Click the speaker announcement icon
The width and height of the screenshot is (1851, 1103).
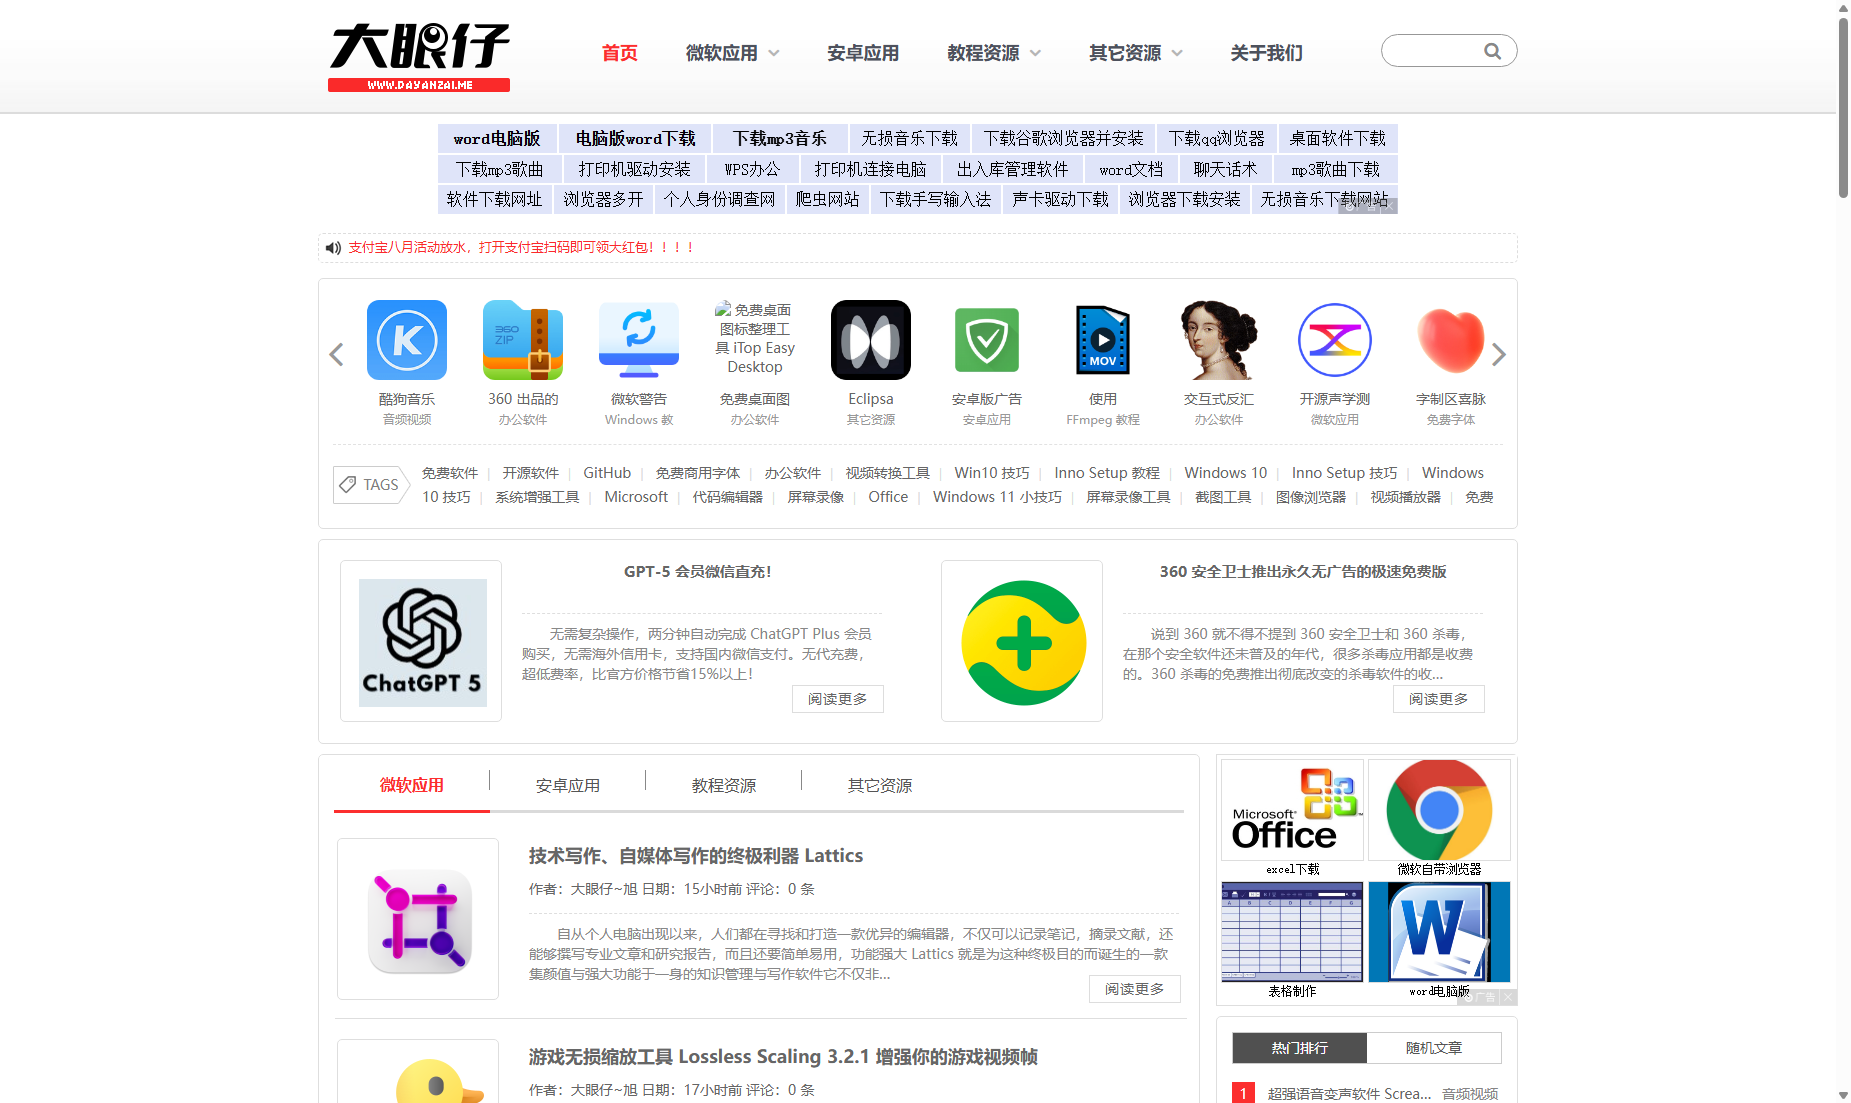[334, 248]
